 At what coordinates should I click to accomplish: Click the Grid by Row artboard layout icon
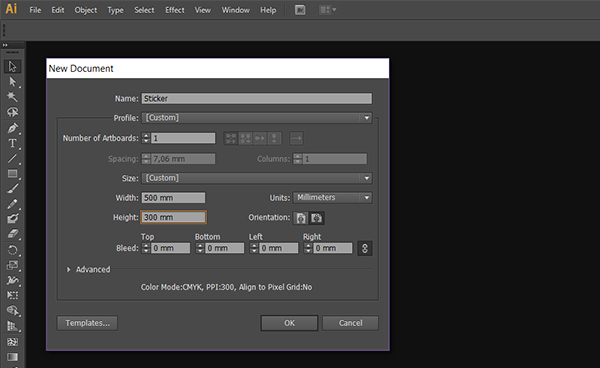(x=231, y=138)
